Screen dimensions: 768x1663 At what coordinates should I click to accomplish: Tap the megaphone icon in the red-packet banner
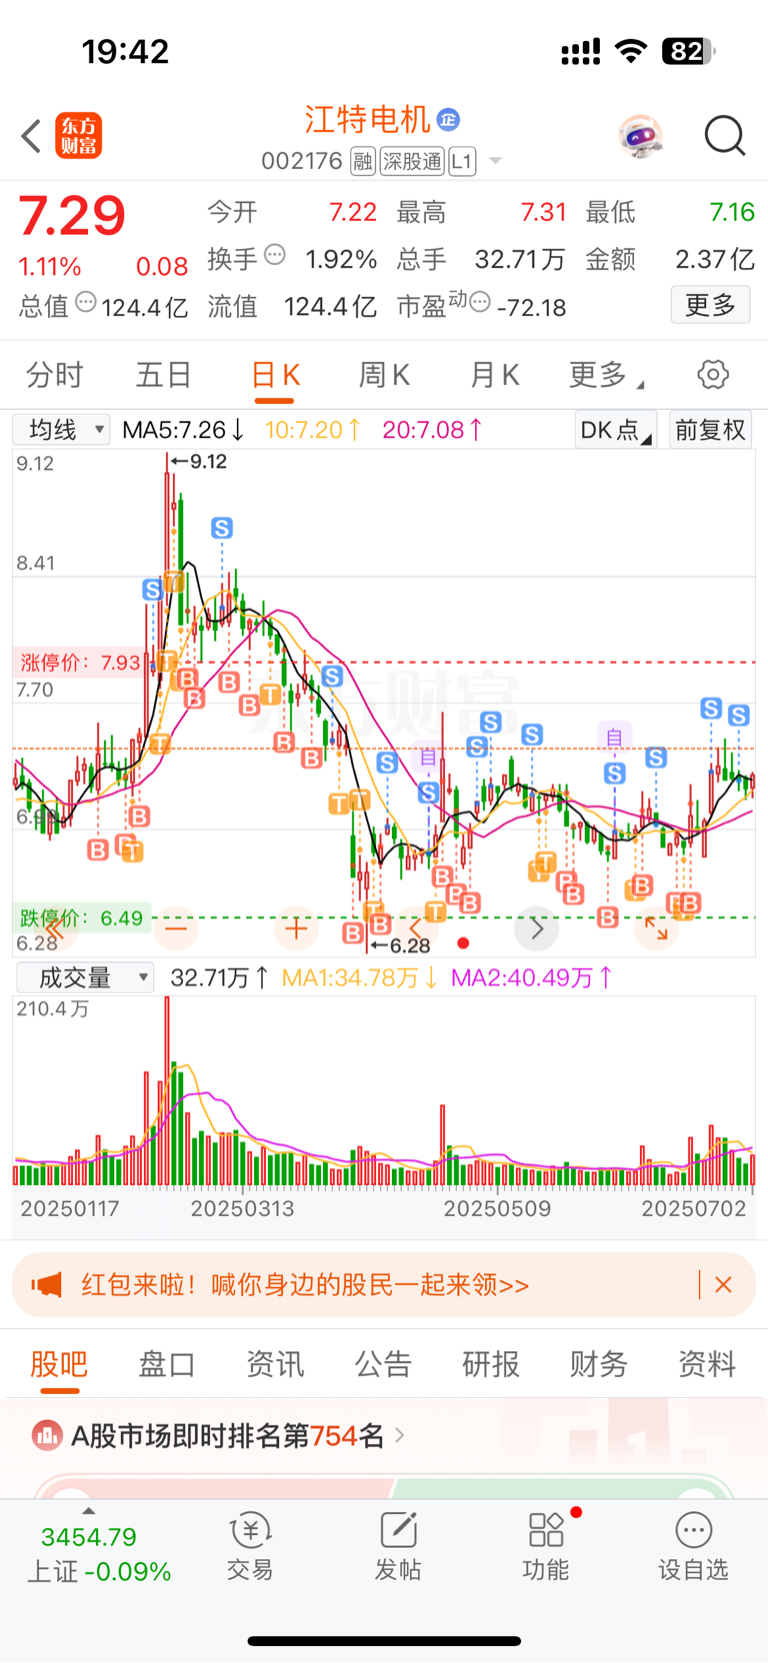[x=47, y=1284]
